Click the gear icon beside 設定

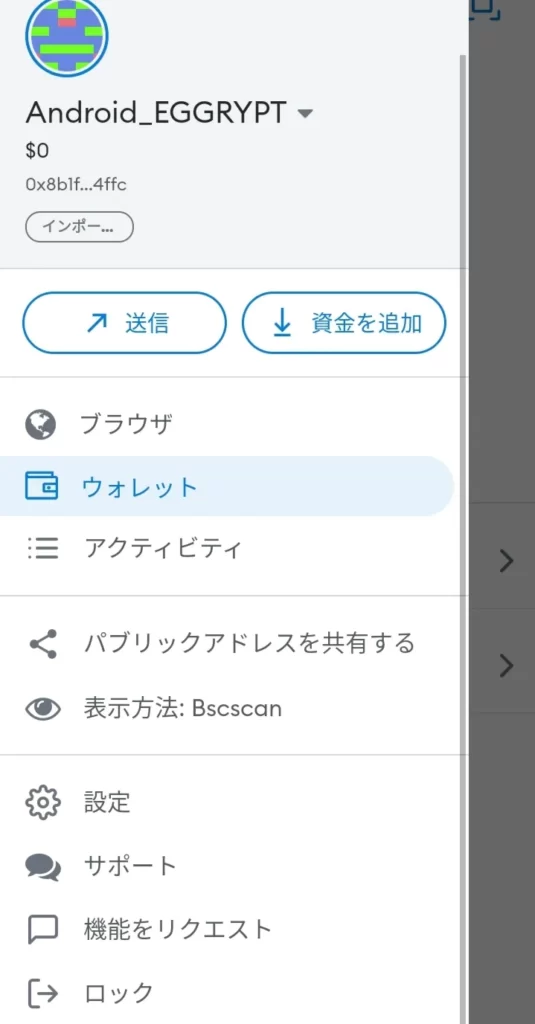(42, 803)
